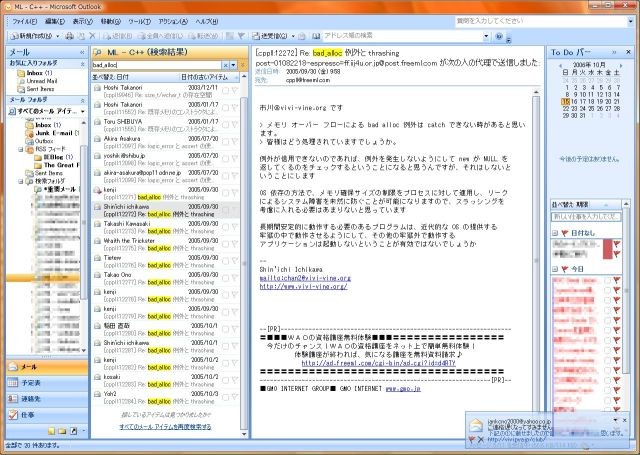
Task: Click the message list vertical scrollbar
Action: pos(244,261)
